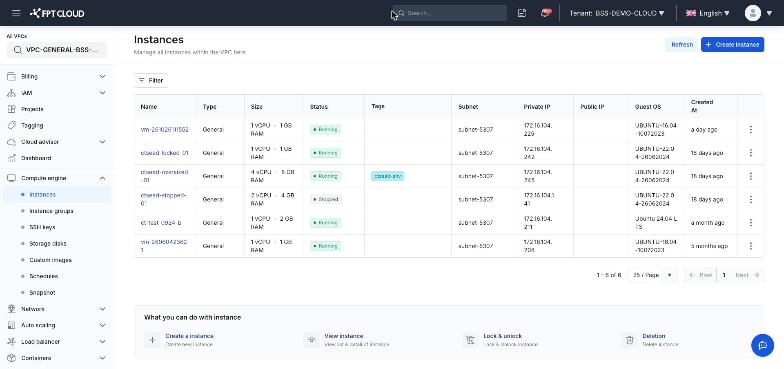784x369 pixels.
Task: Open Projects from the sidebar icon
Action: coord(12,109)
